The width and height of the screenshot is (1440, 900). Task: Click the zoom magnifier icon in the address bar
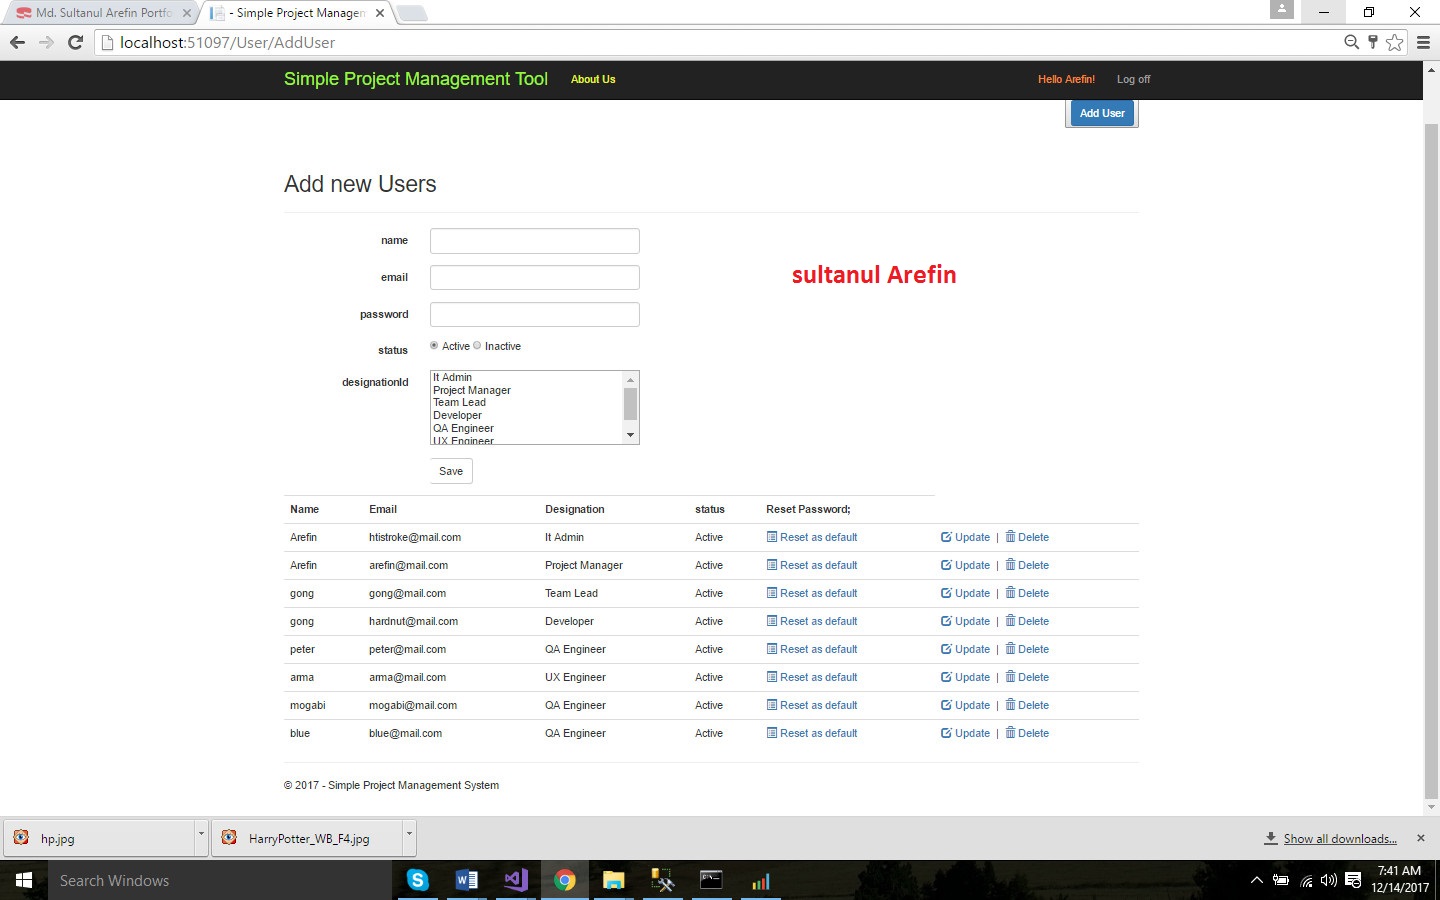click(x=1351, y=42)
